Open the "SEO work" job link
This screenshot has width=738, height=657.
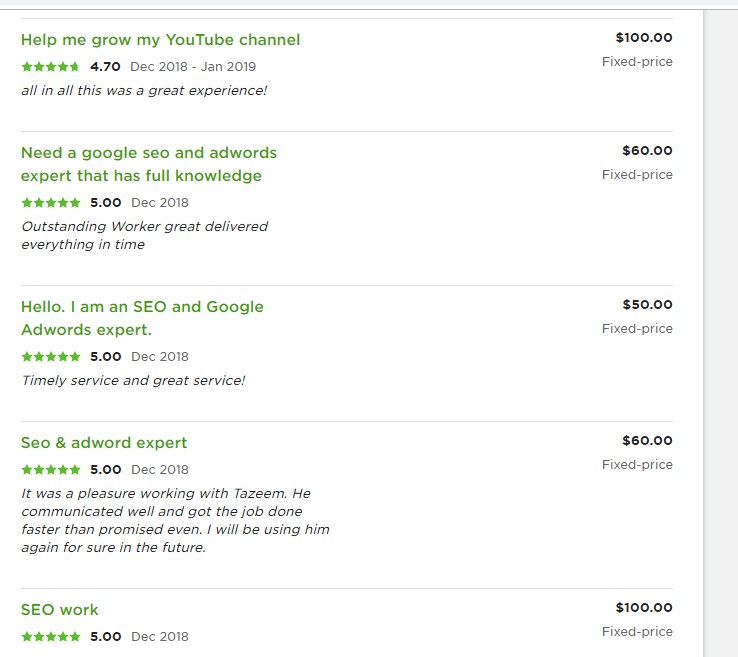pyautogui.click(x=60, y=610)
